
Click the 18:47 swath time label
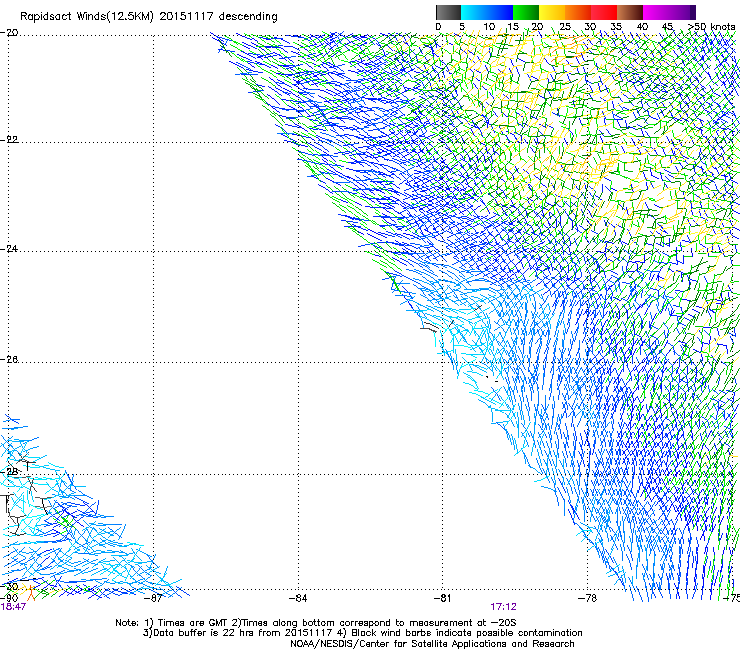point(13,607)
